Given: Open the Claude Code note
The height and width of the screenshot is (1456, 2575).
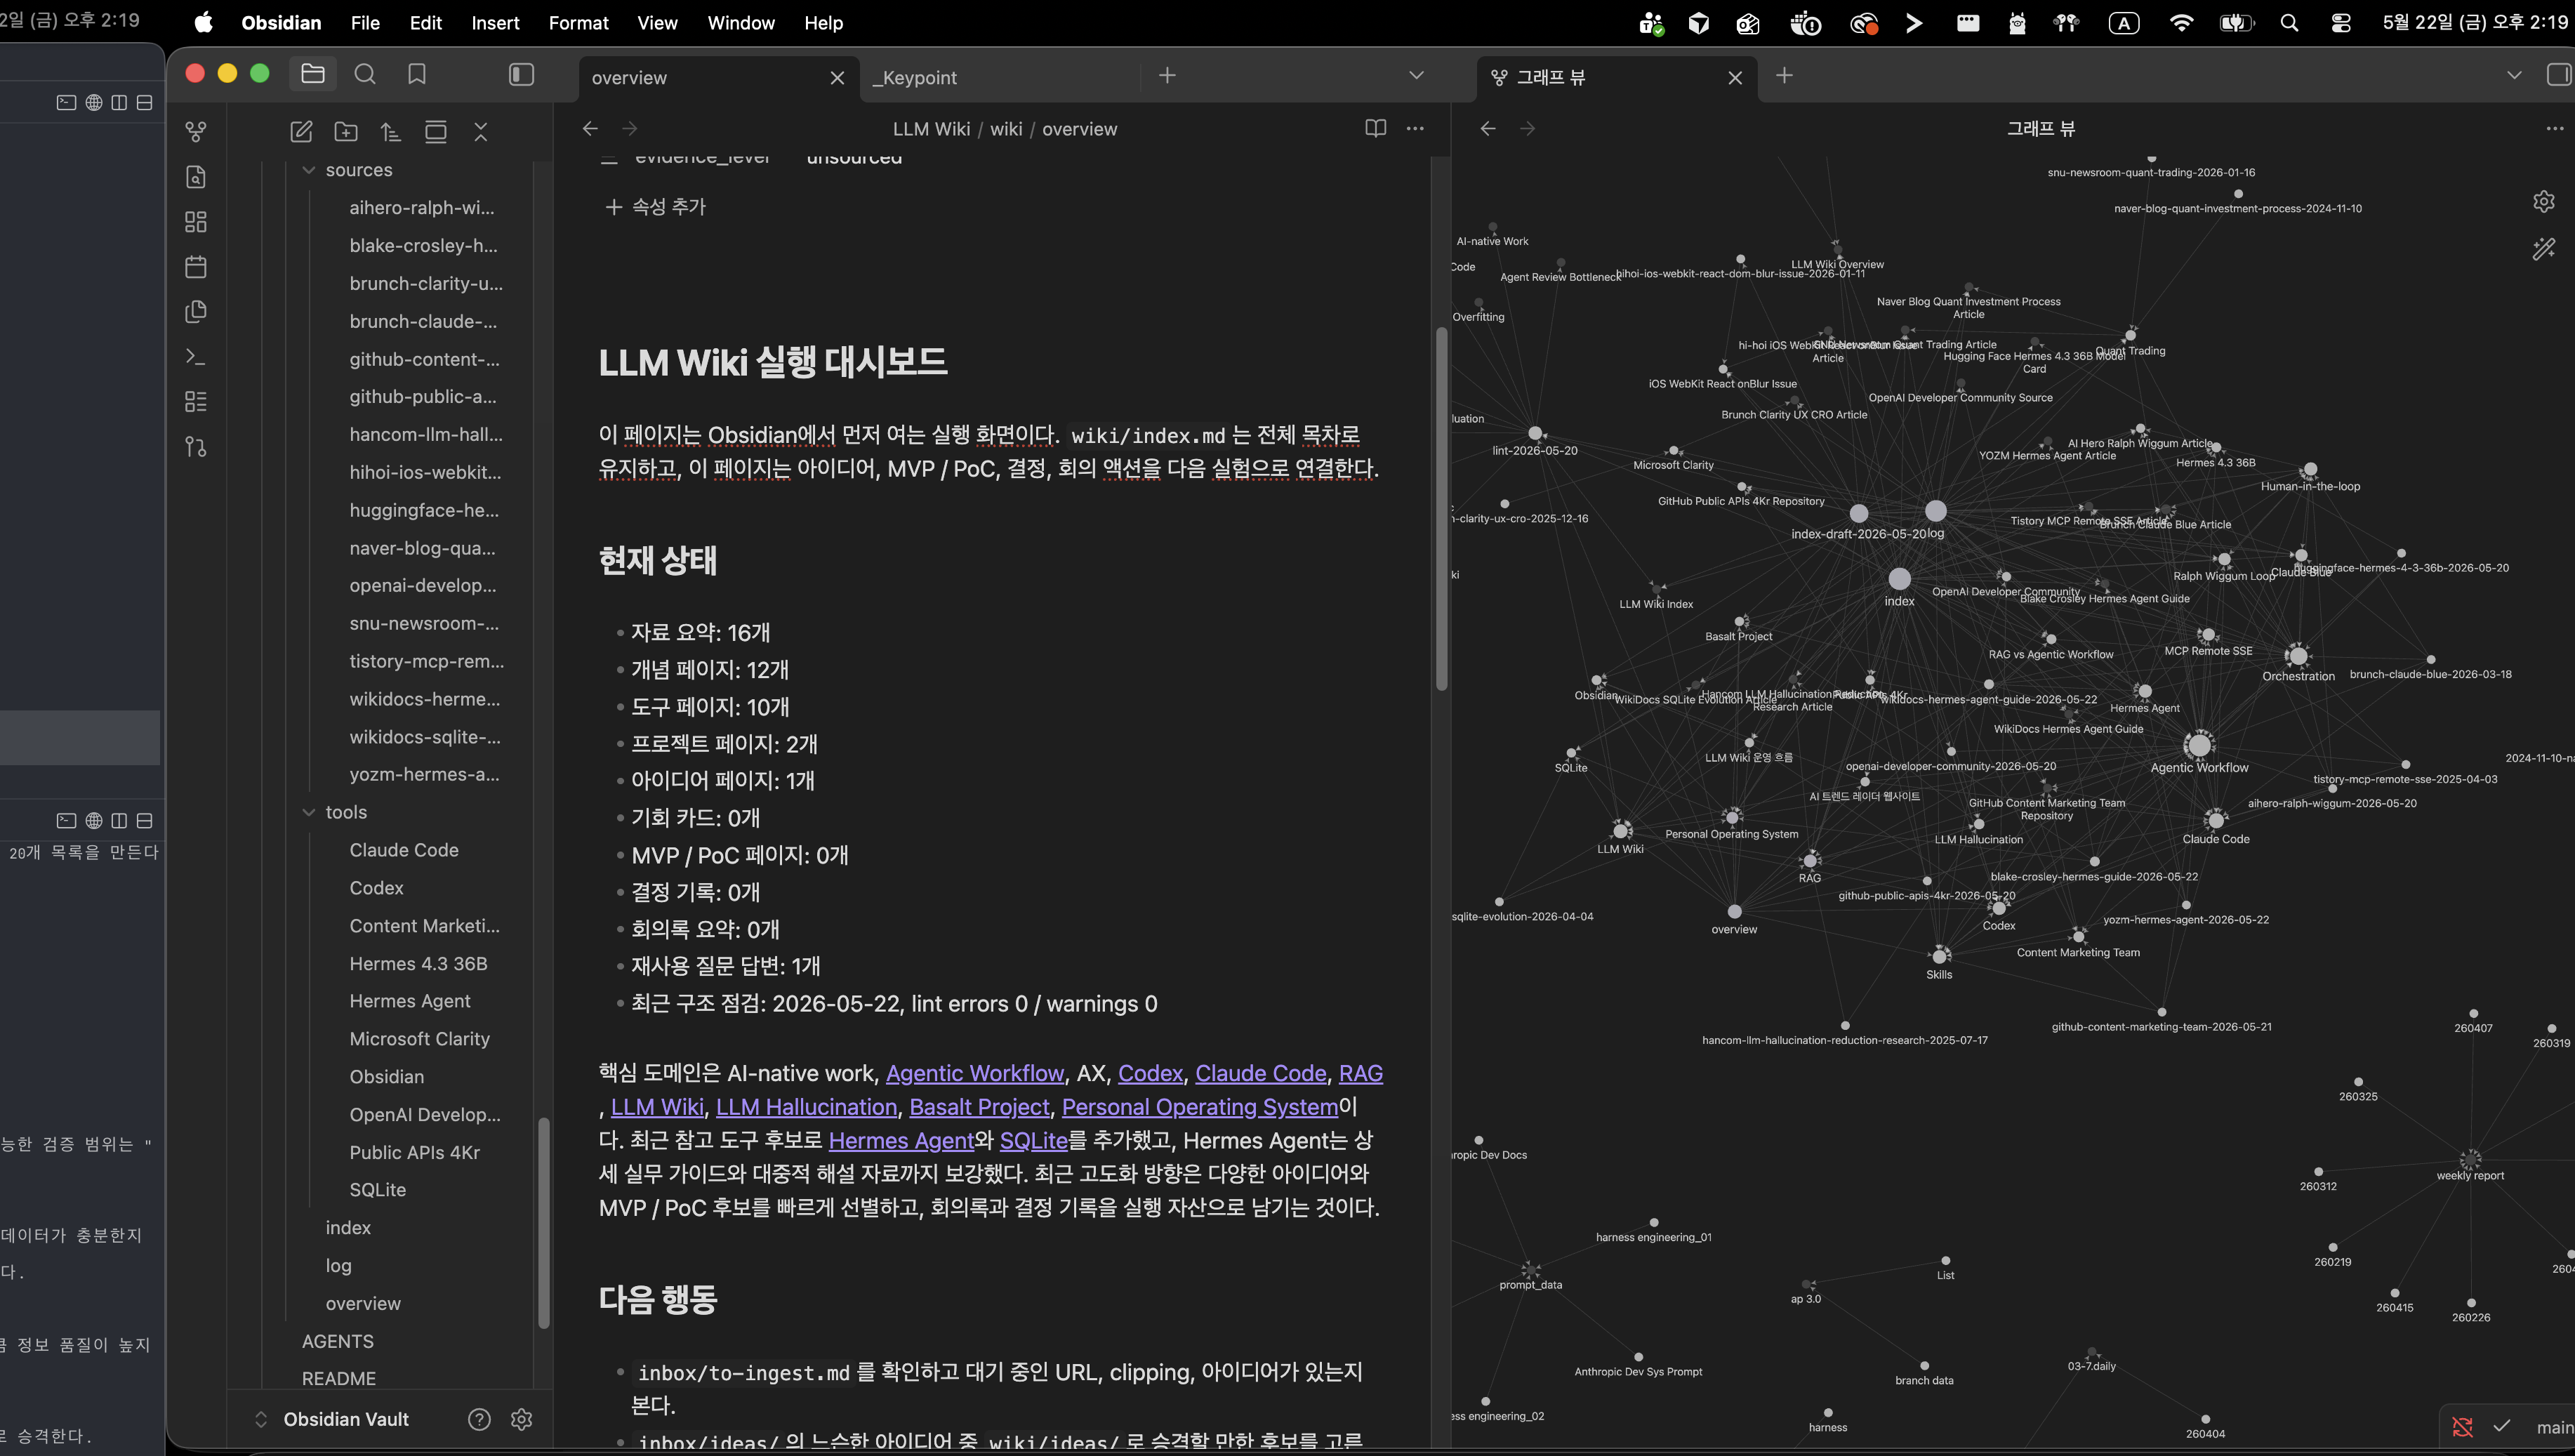Looking at the screenshot, I should (404, 850).
